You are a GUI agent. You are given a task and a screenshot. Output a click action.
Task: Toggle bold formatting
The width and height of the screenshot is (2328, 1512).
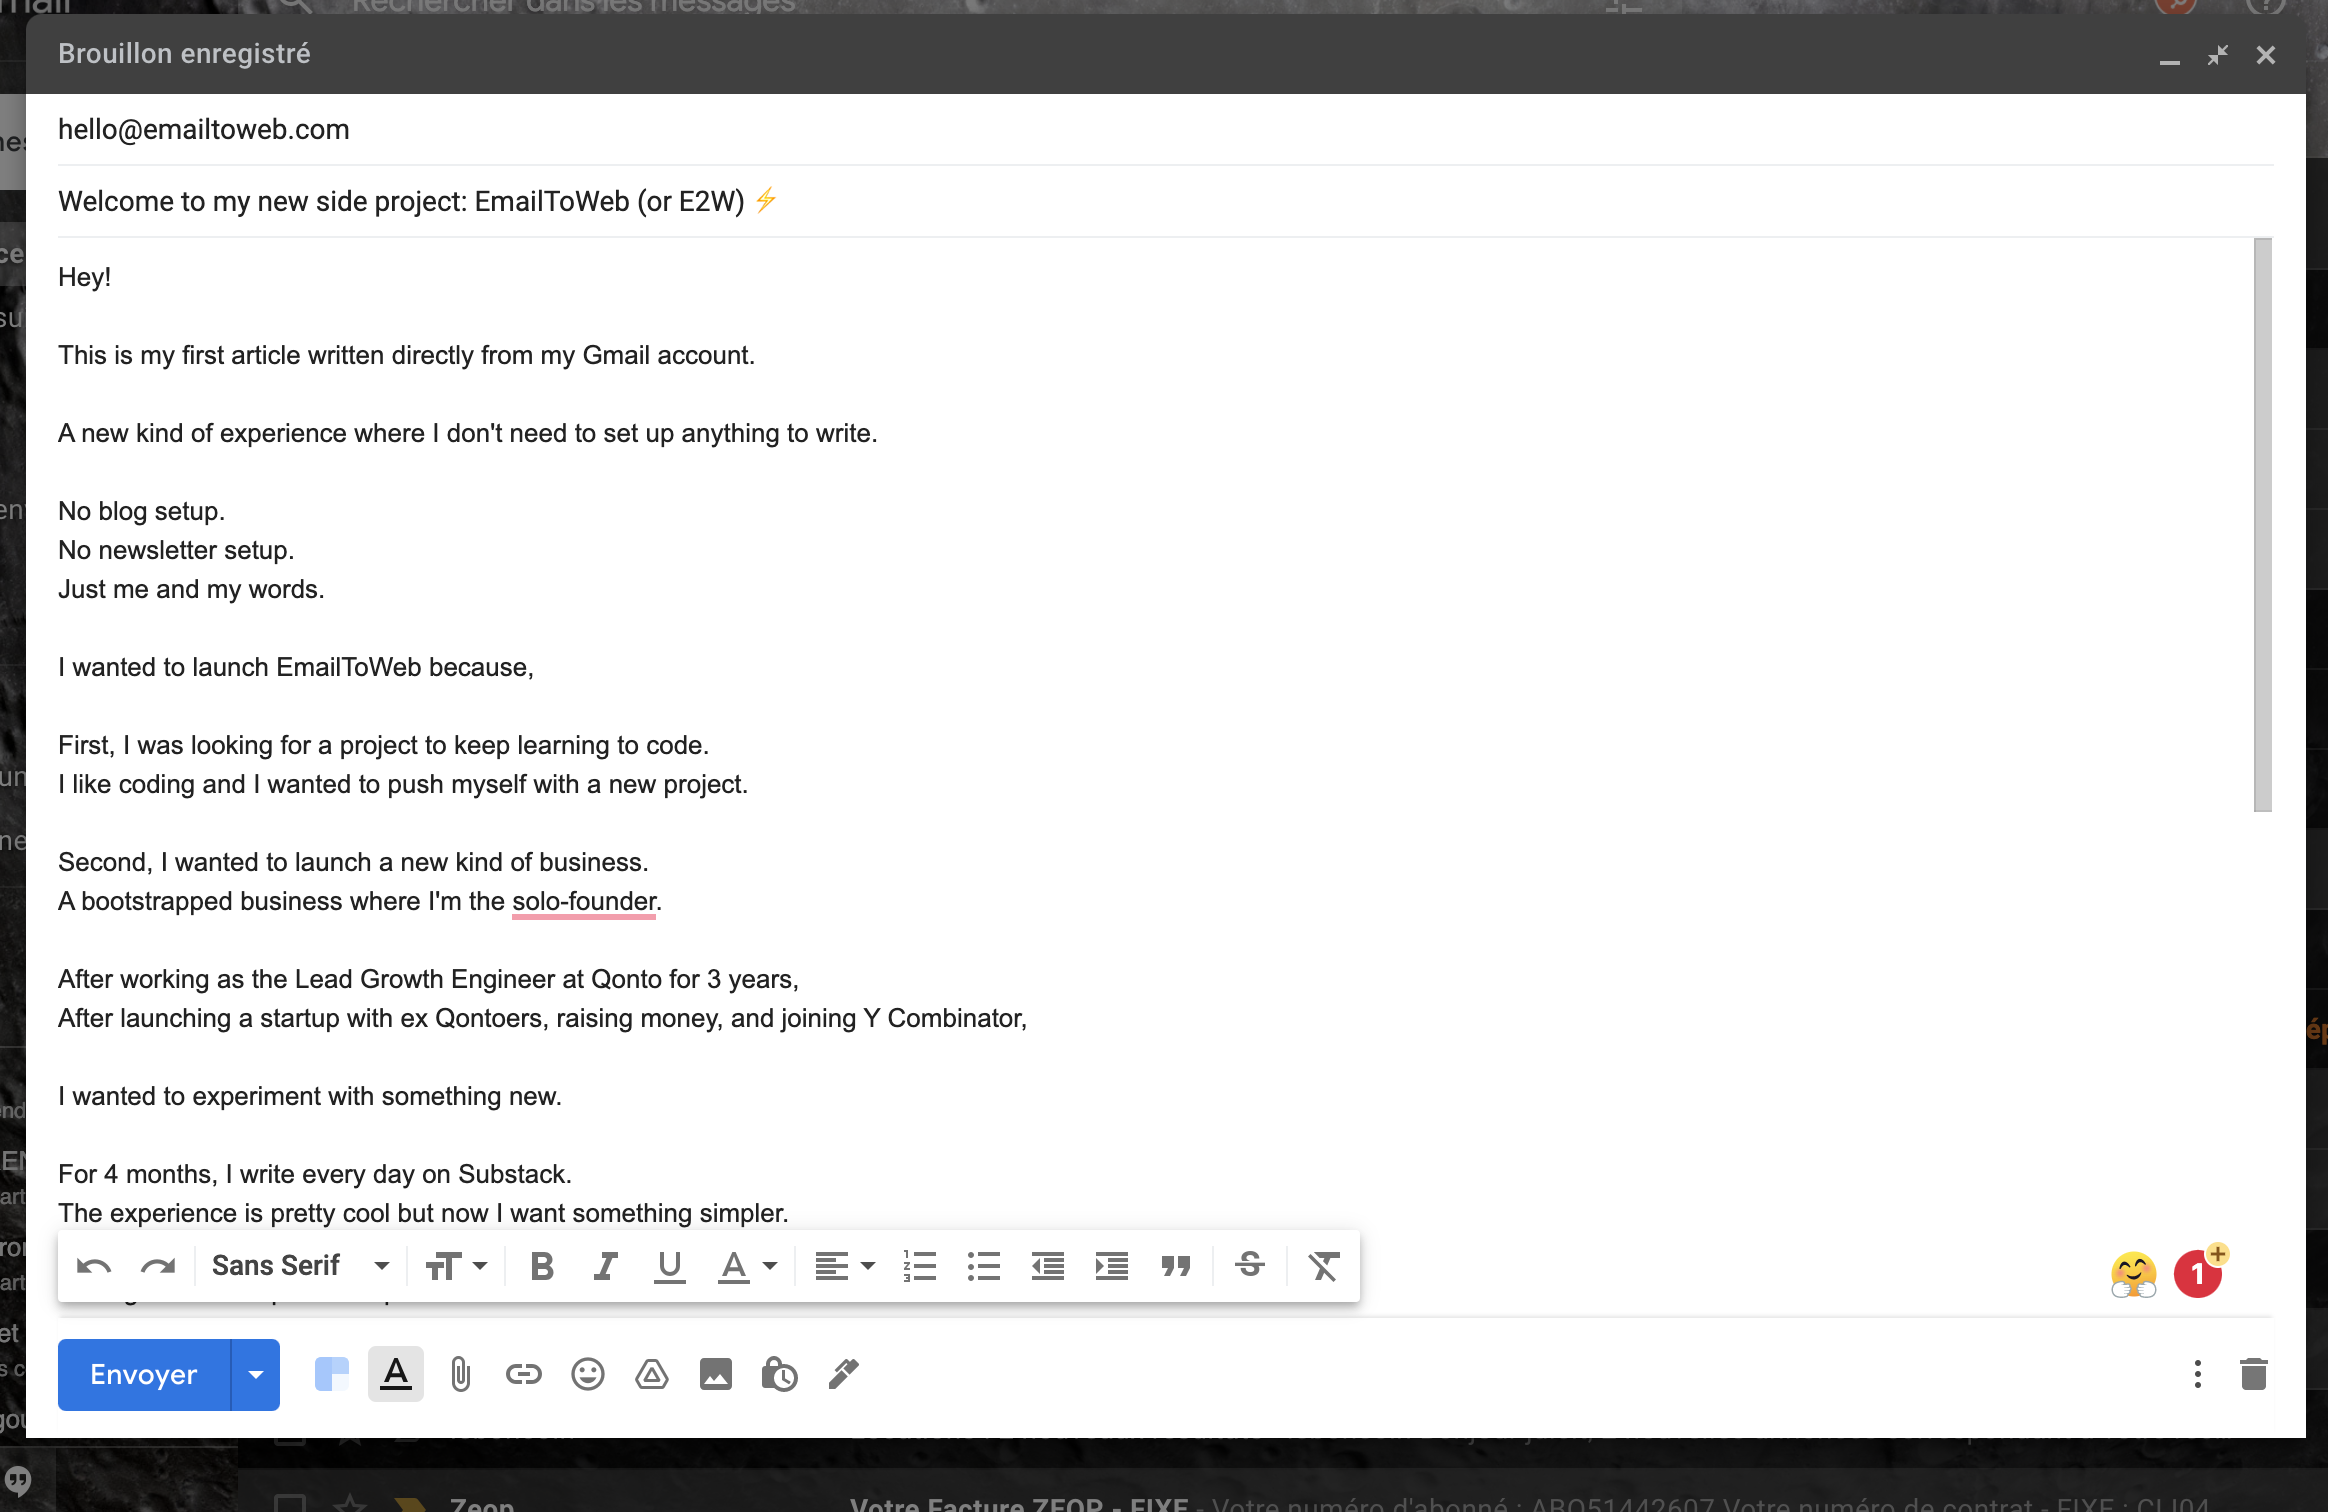point(542,1266)
